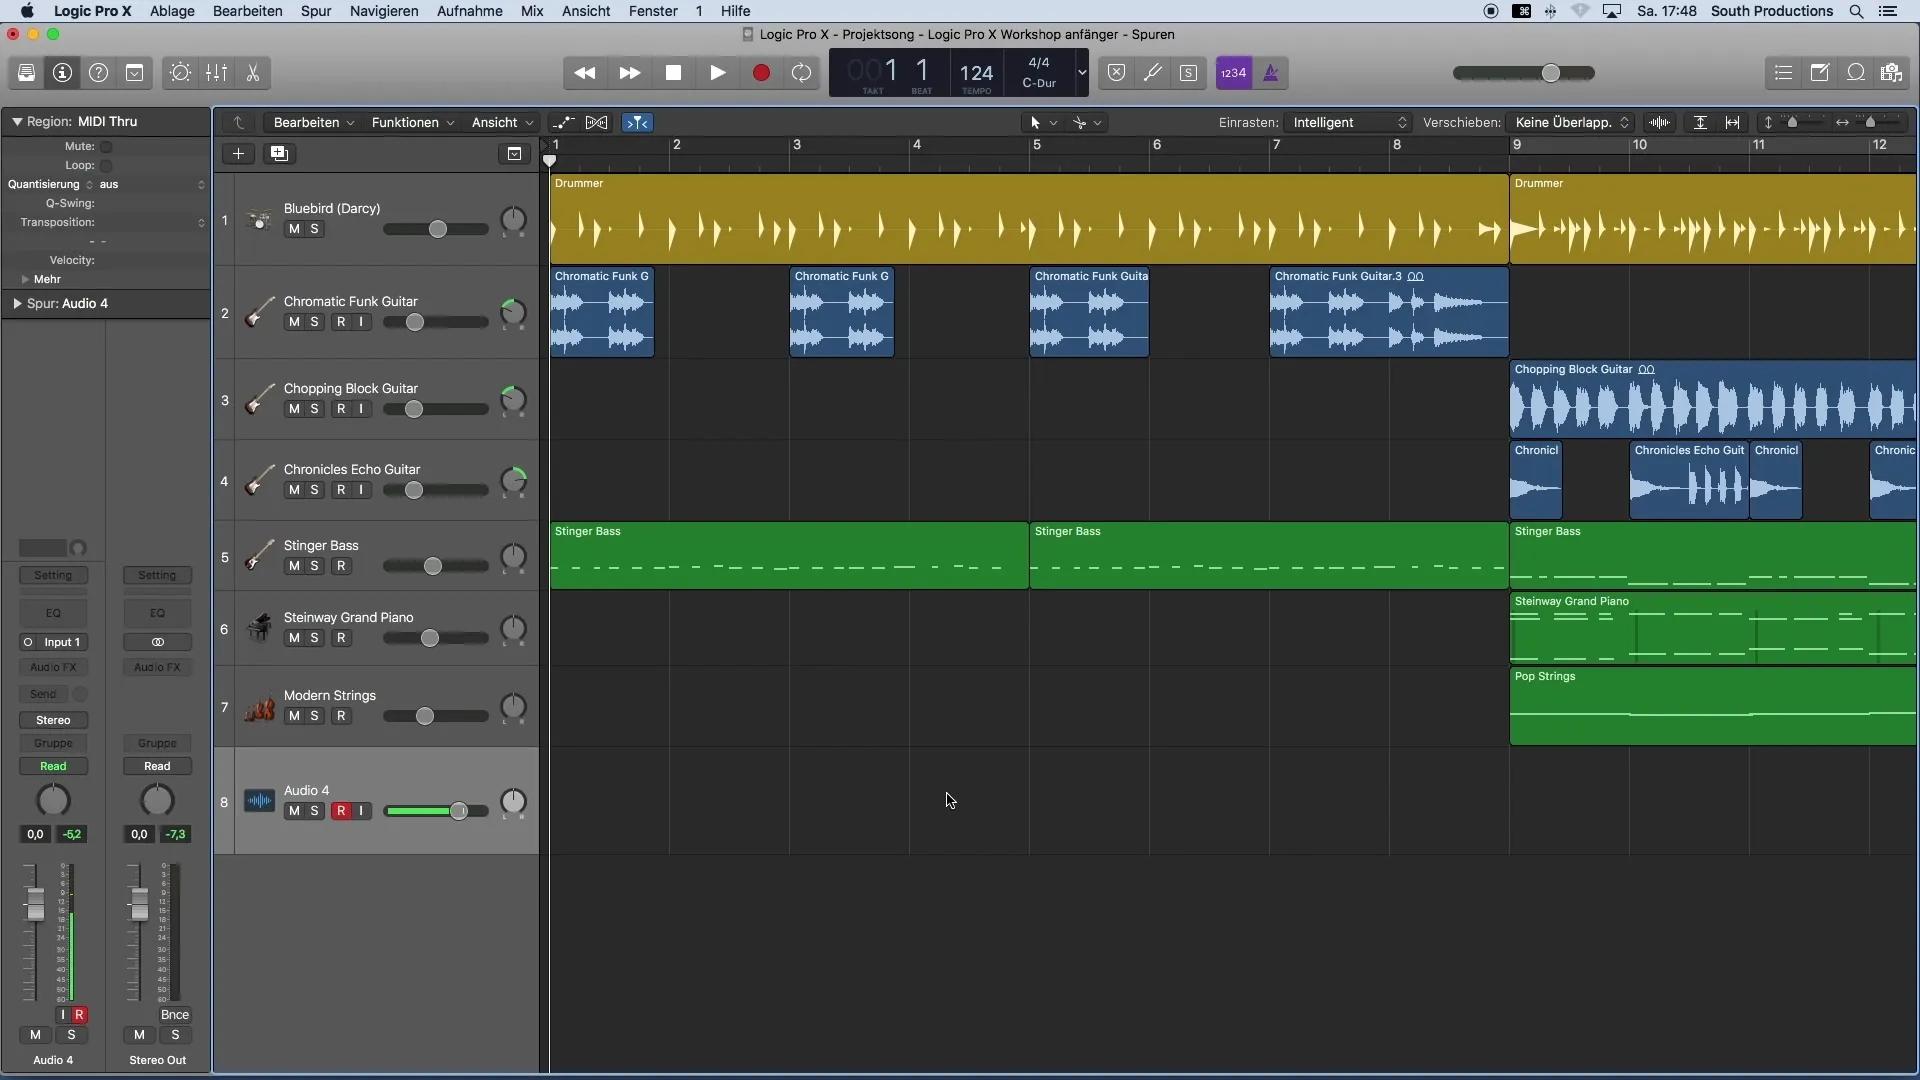
Task: Toggle the Solo S icon in control bar
Action: point(1189,73)
